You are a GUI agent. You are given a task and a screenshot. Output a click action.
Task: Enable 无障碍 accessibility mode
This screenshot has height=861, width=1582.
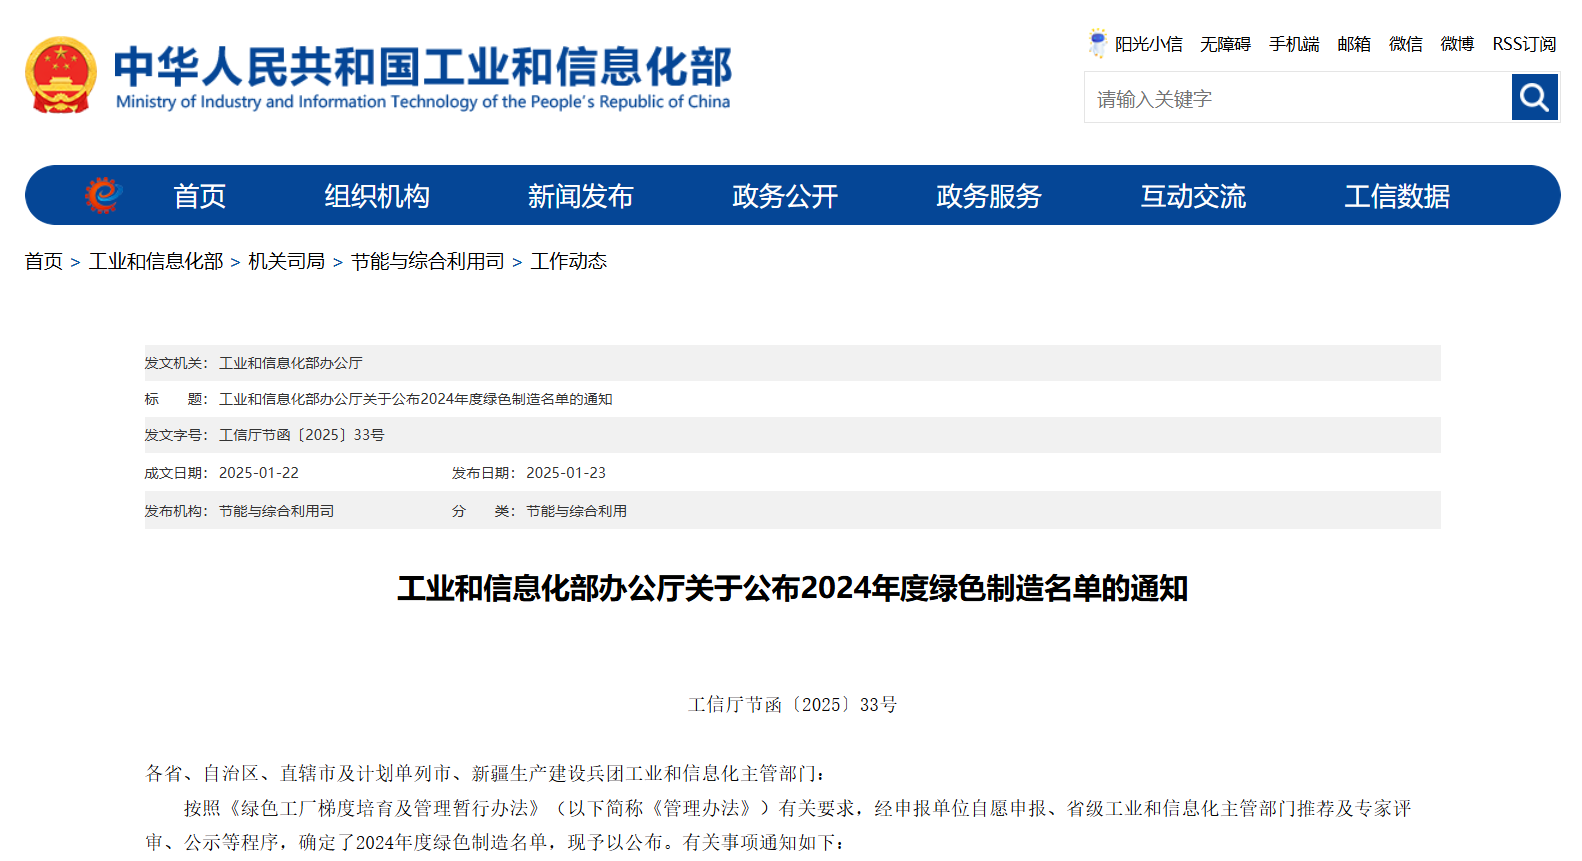pyautogui.click(x=1225, y=44)
